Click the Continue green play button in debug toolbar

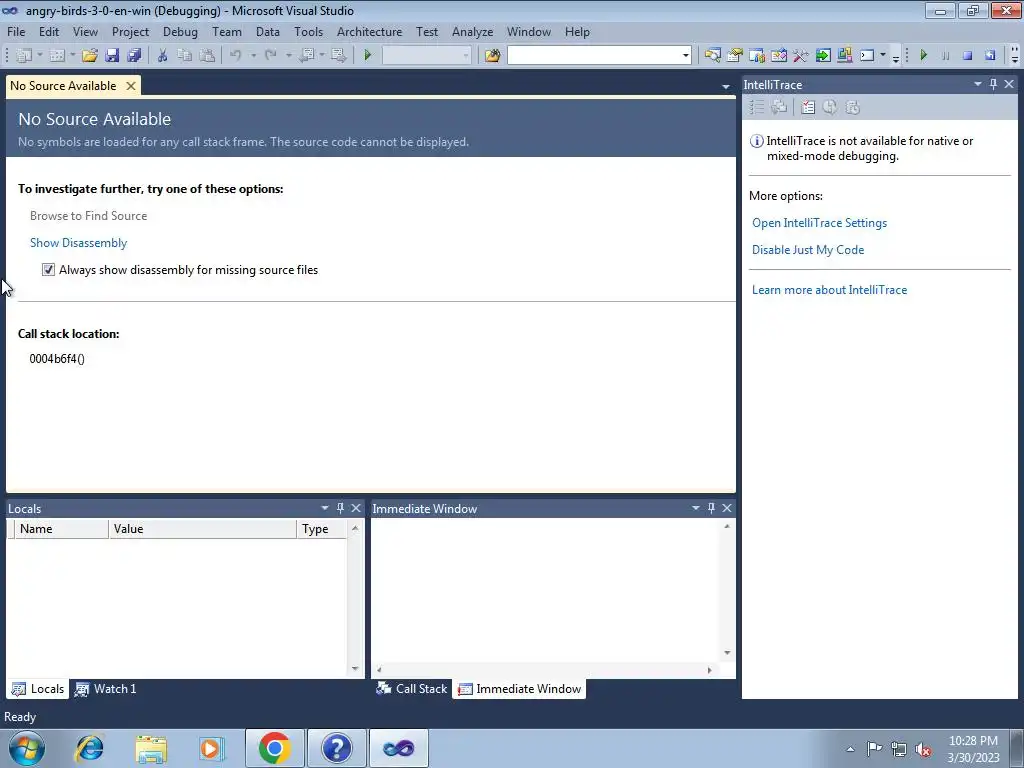point(923,56)
